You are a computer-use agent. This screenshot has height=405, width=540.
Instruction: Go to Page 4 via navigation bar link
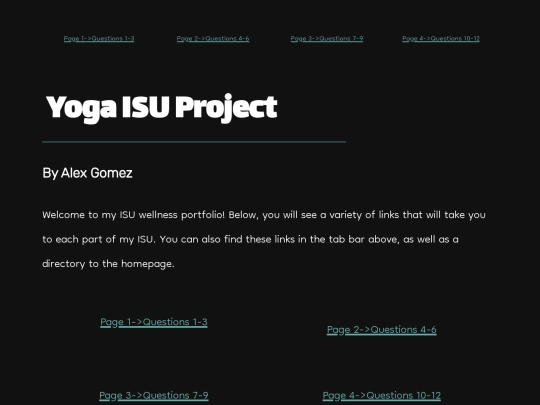pyautogui.click(x=441, y=39)
